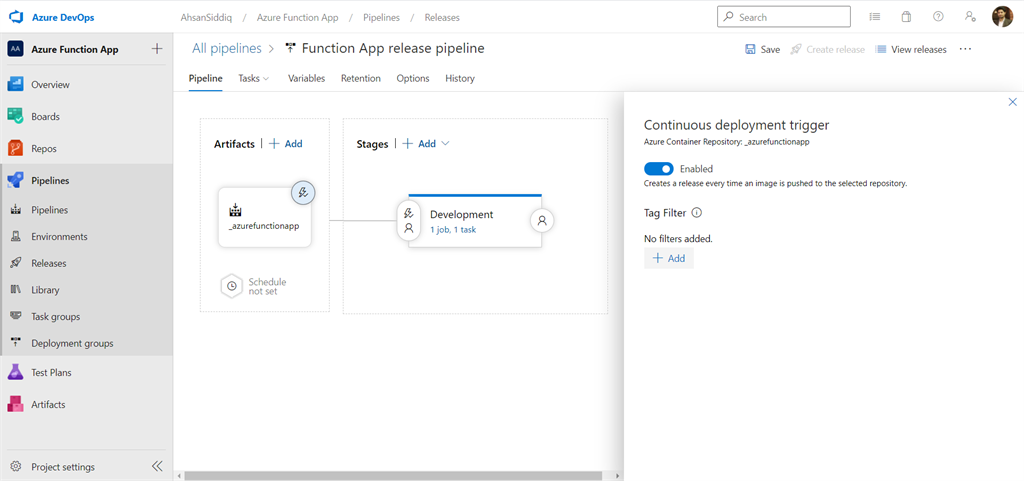Expand the Stages Add dropdown arrow
1024x481 pixels.
(445, 144)
